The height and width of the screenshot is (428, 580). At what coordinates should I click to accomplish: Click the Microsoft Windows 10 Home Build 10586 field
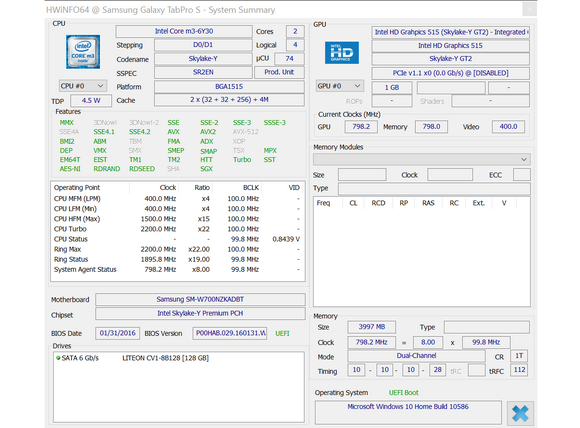tap(408, 412)
